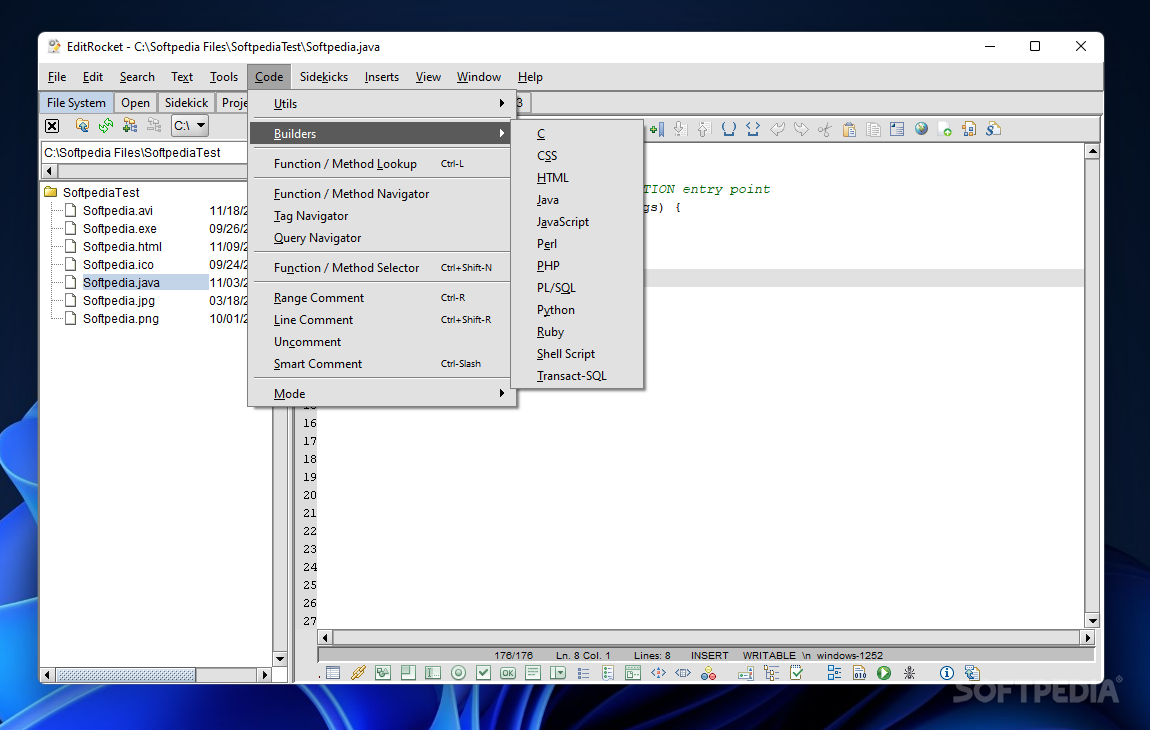
Task: Open the Shell Script builder
Action: click(x=577, y=354)
